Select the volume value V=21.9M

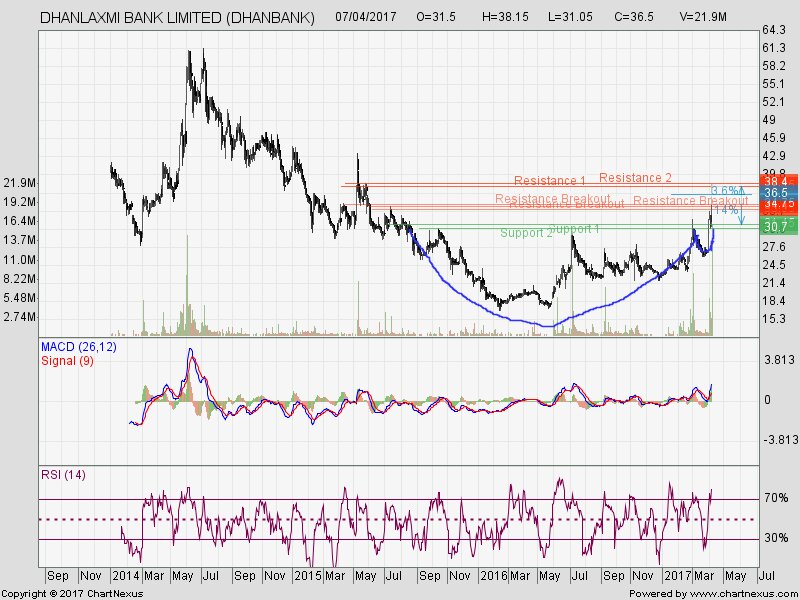click(x=703, y=17)
